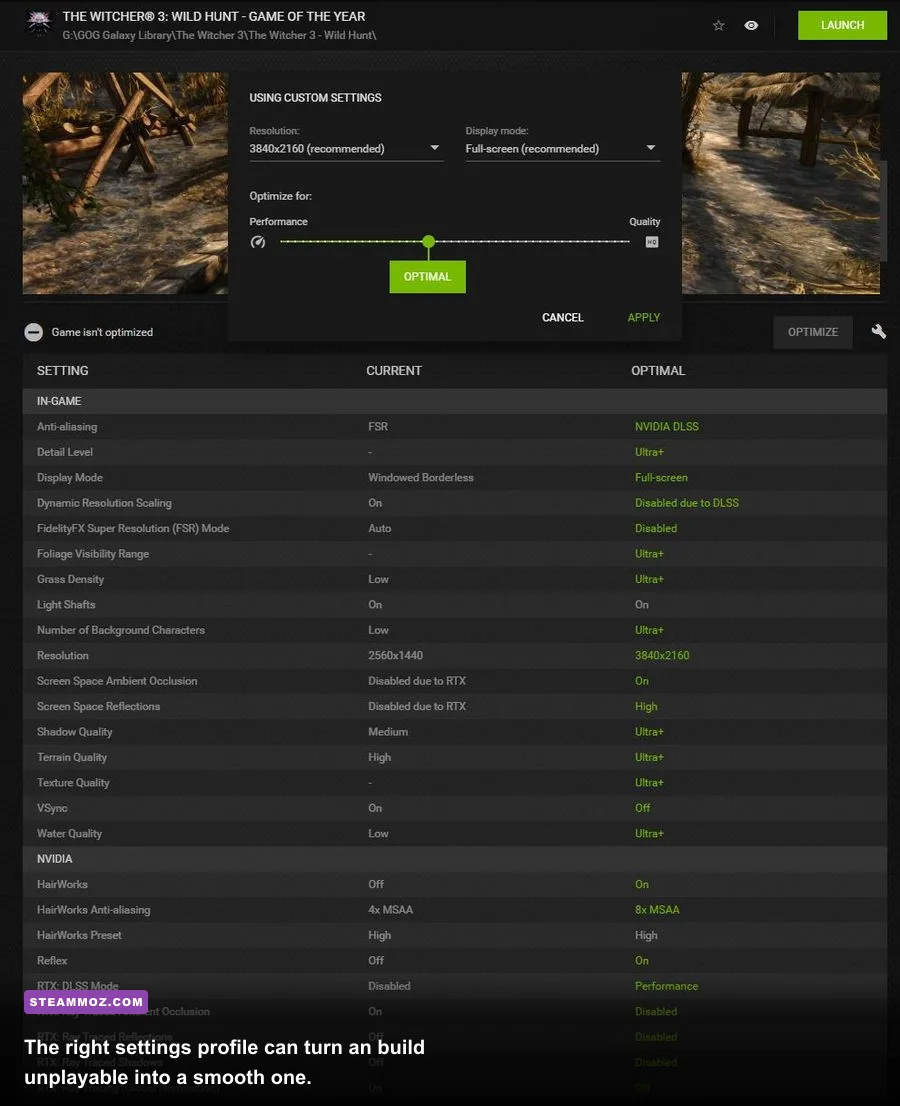Click the 'Game isn't optimized' status text
This screenshot has height=1106, width=900.
(102, 332)
